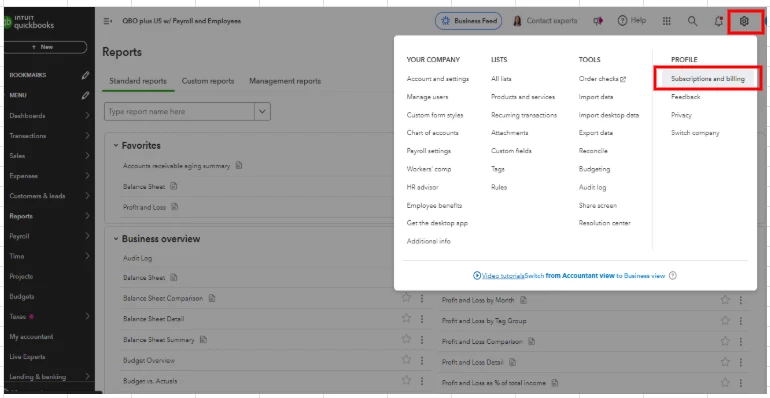Open the notifications bell icon
The image size is (770, 398).
point(718,21)
